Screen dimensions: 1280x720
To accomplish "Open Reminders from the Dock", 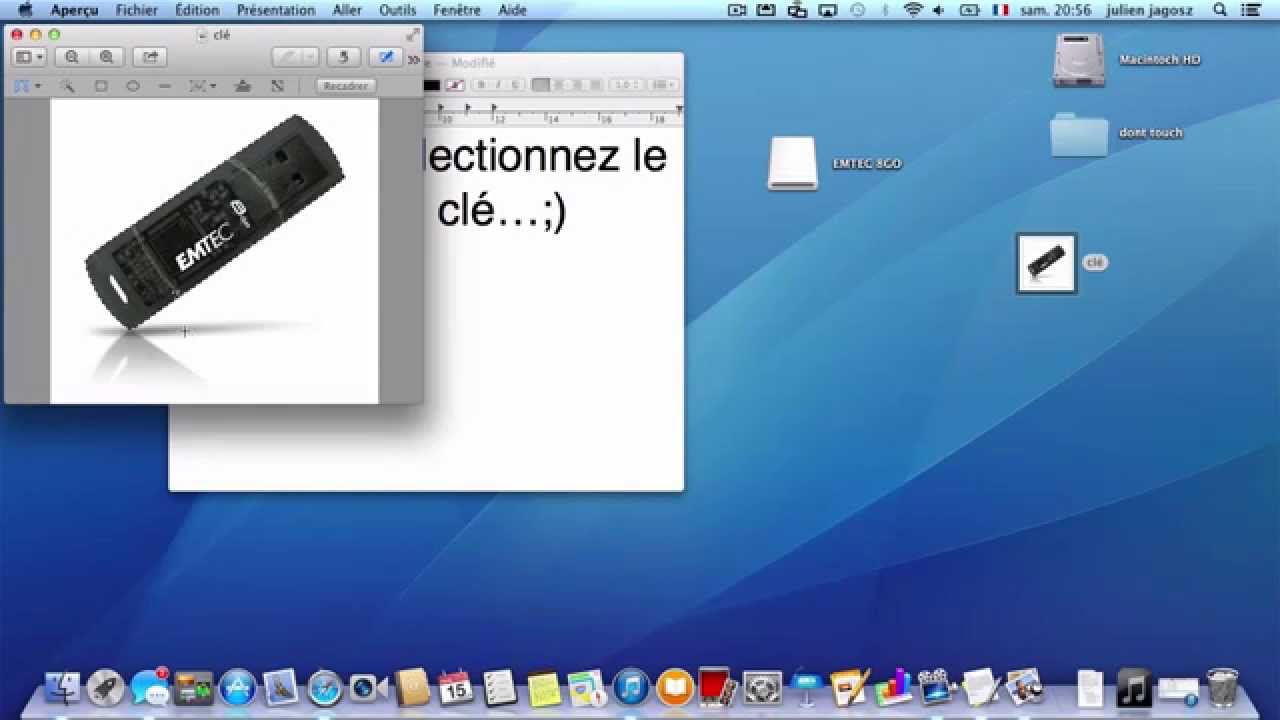I will [500, 687].
